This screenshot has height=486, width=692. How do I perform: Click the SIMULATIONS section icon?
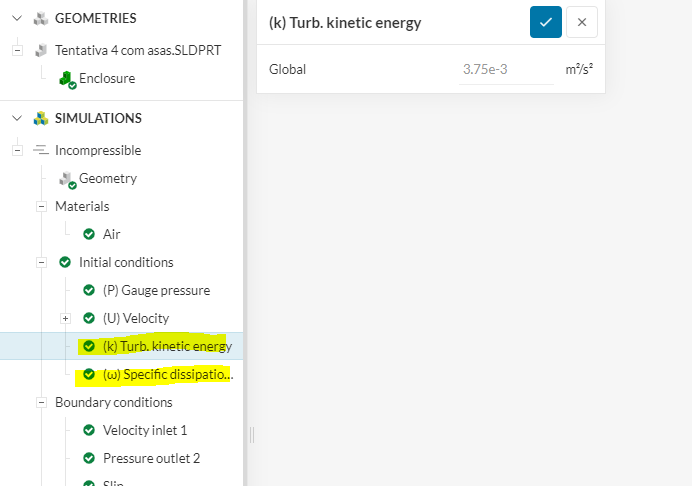[41, 118]
